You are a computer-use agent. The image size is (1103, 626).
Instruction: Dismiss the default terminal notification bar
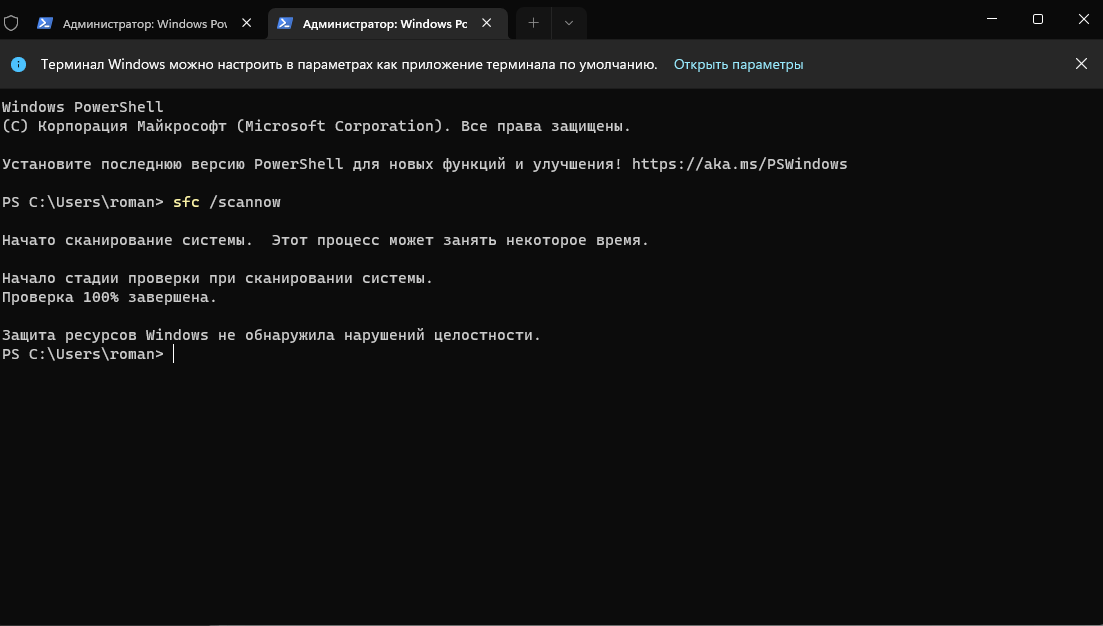tap(1081, 64)
